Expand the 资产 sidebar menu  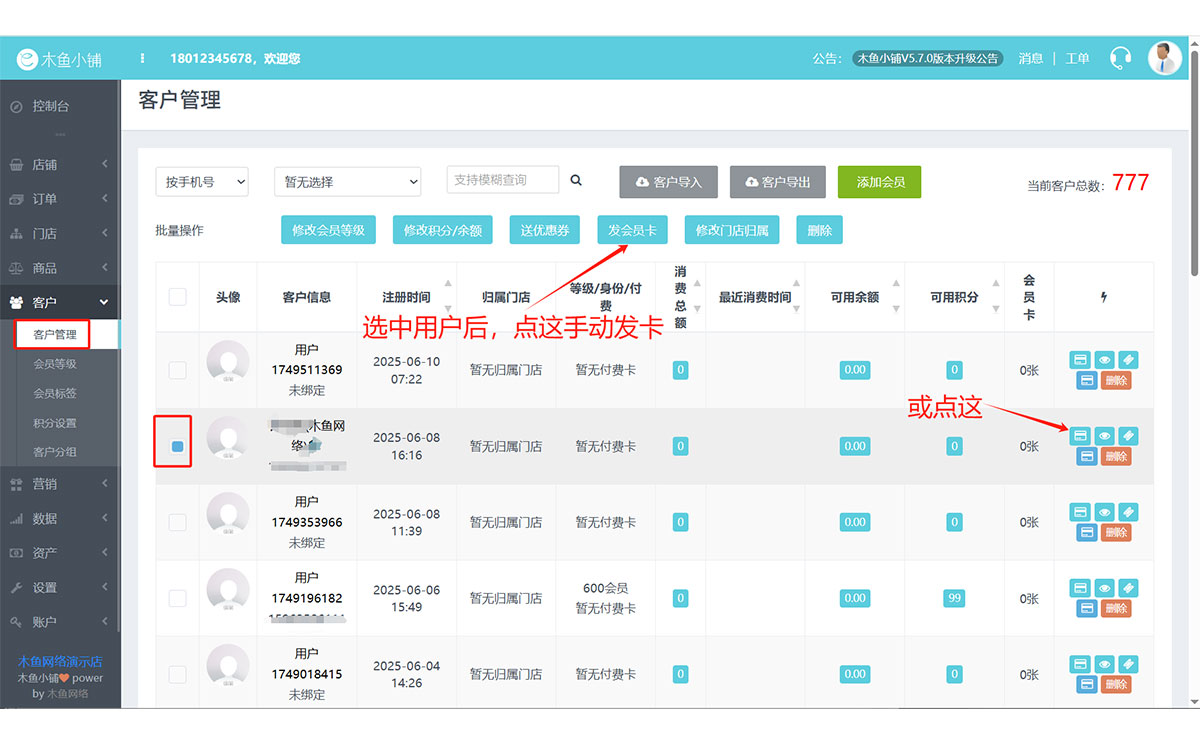point(60,553)
